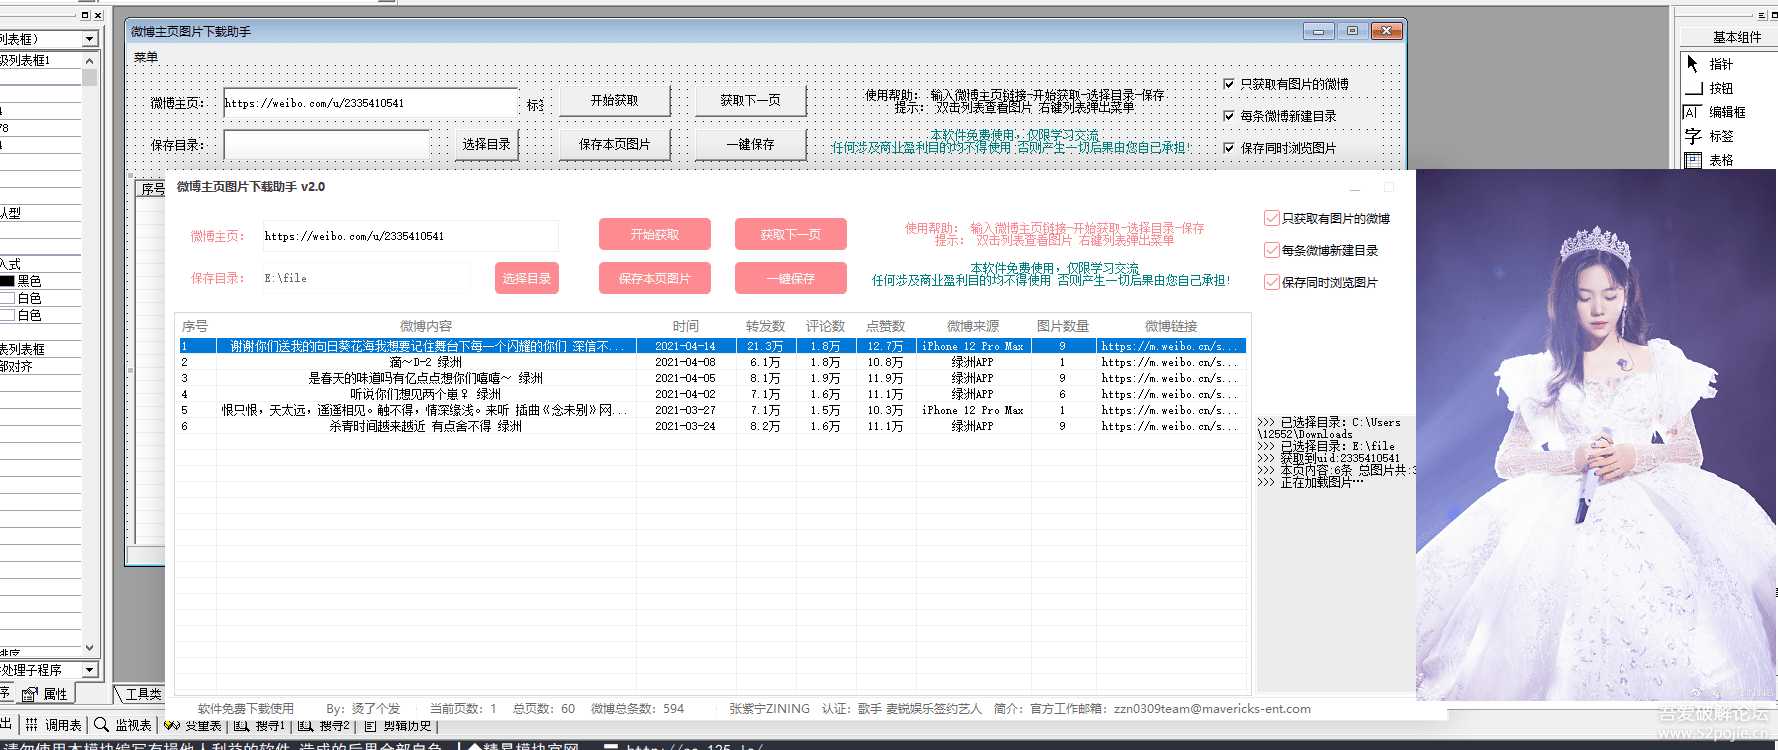Viewport: 1778px width, 750px height.
Task: Expand the 处理子程序 event handler dropdown
Action: click(90, 670)
